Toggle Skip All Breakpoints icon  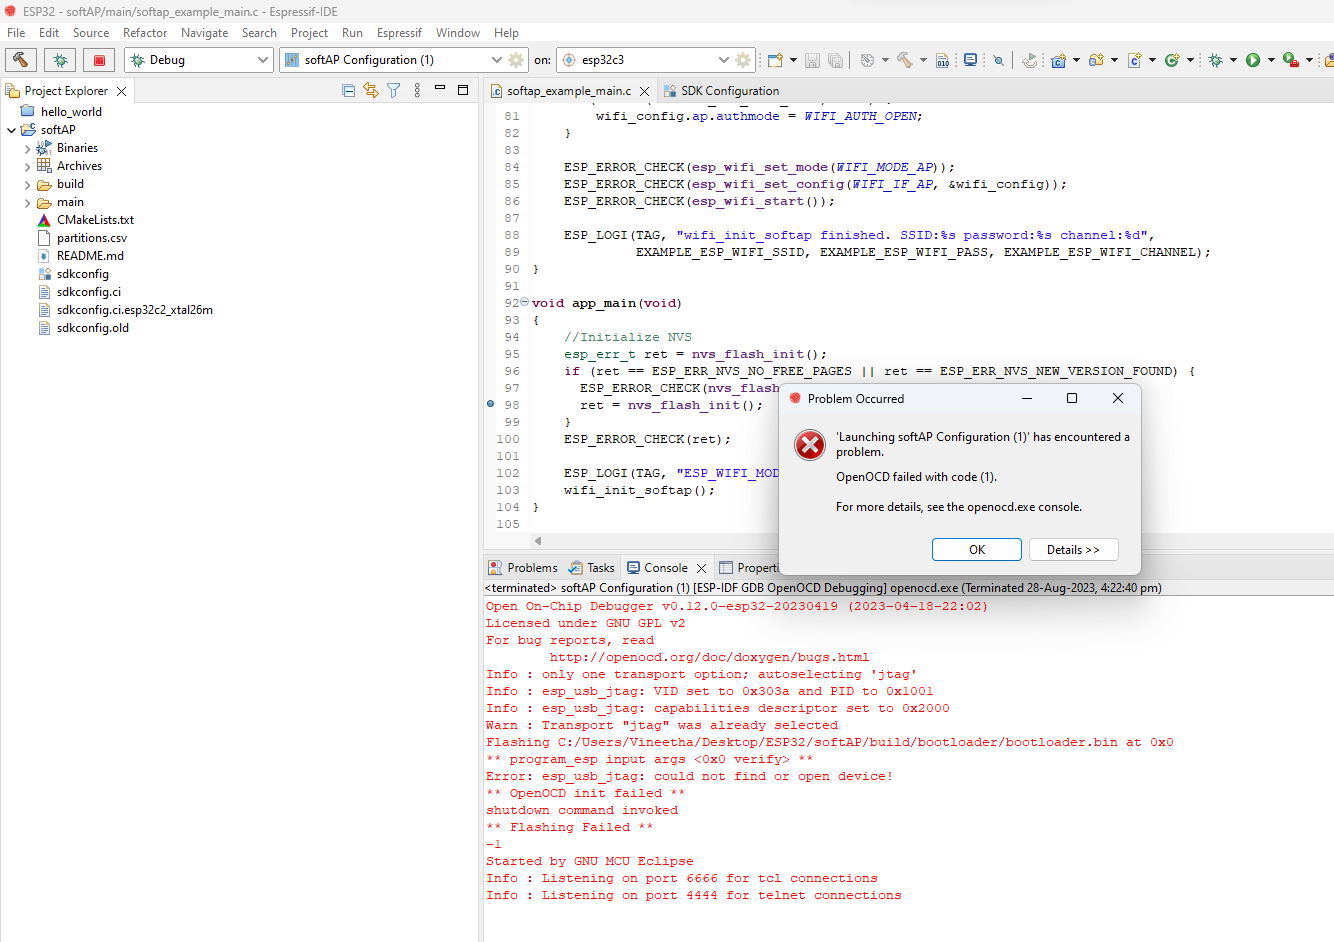pos(998,60)
